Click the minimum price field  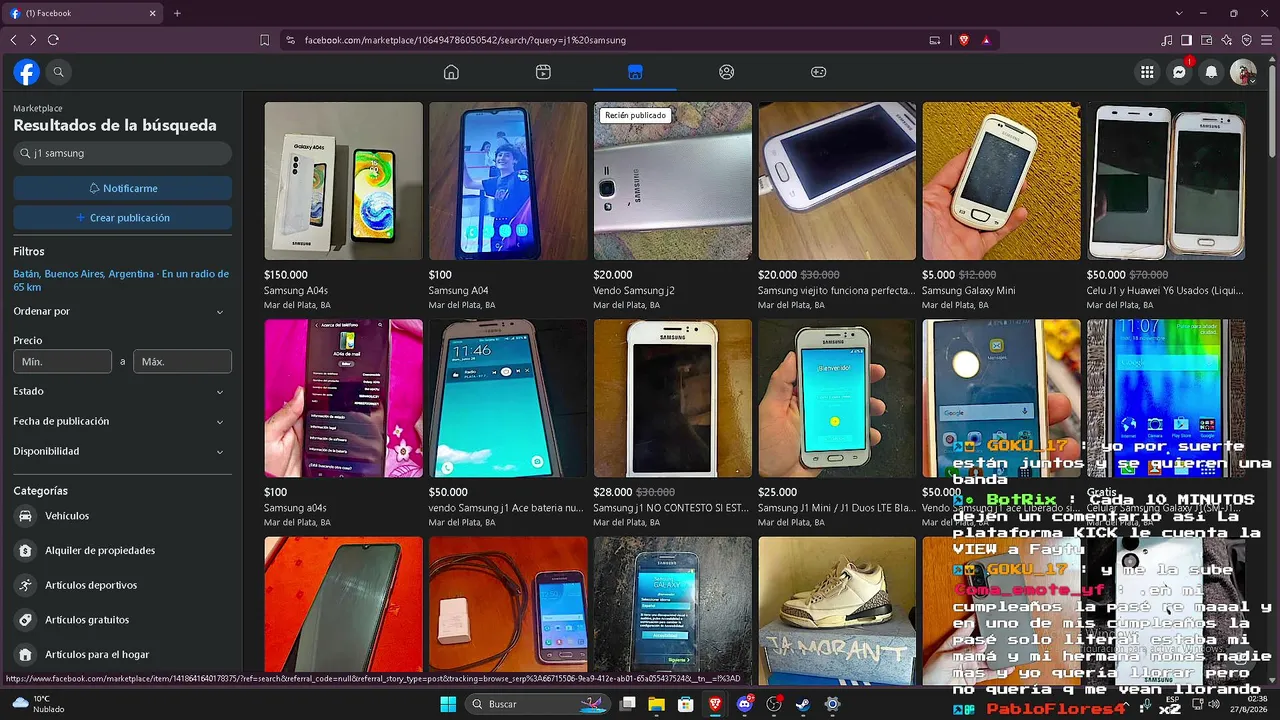coord(62,361)
